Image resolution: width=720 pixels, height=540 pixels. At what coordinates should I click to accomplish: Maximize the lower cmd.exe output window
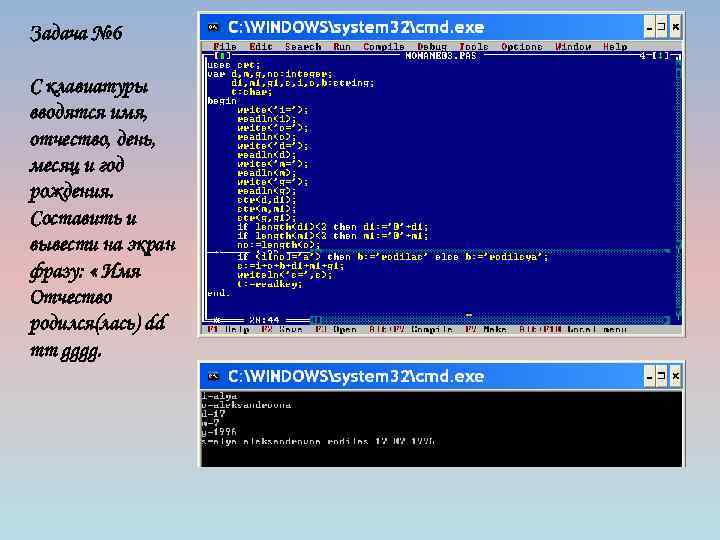click(661, 376)
